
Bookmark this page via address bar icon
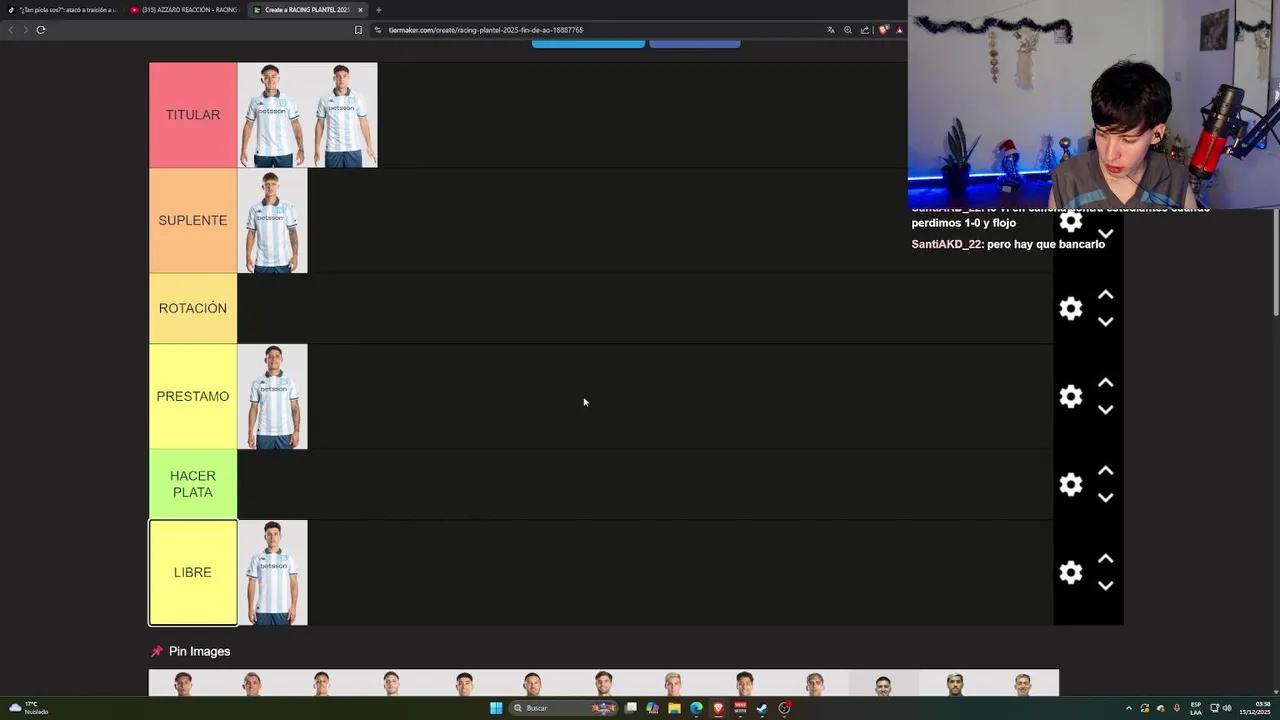(x=358, y=30)
